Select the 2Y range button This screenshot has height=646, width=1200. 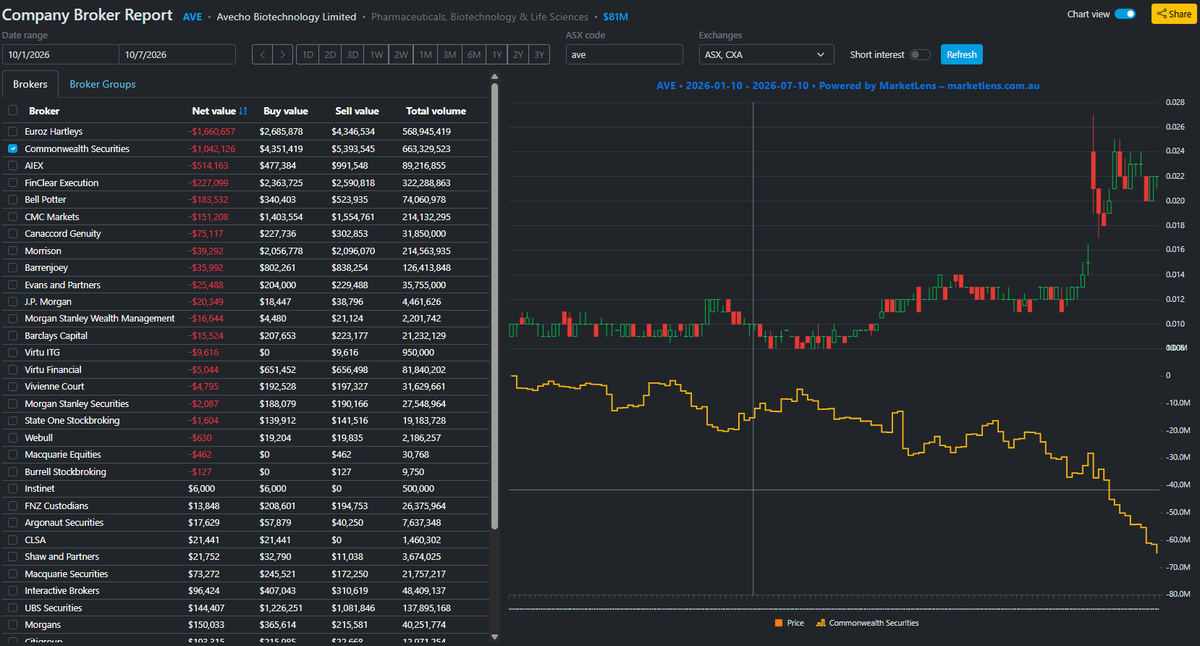[x=519, y=55]
